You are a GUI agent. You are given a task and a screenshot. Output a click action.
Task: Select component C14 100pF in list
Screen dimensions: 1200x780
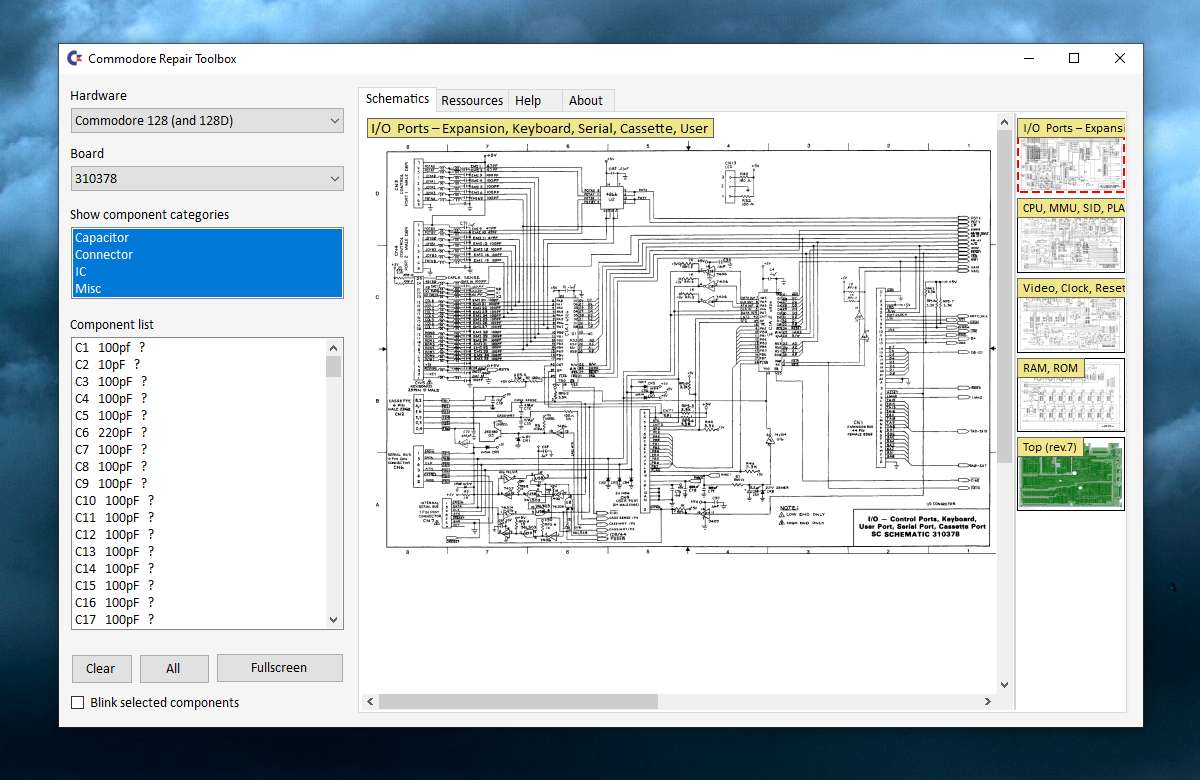[x=199, y=569]
